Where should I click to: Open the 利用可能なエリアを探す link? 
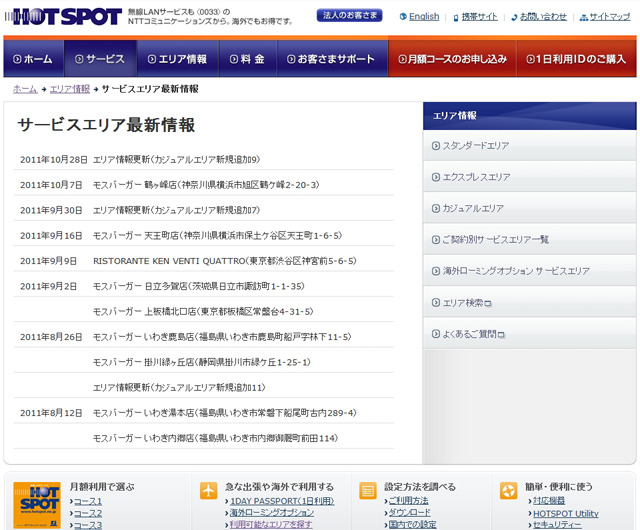271,525
